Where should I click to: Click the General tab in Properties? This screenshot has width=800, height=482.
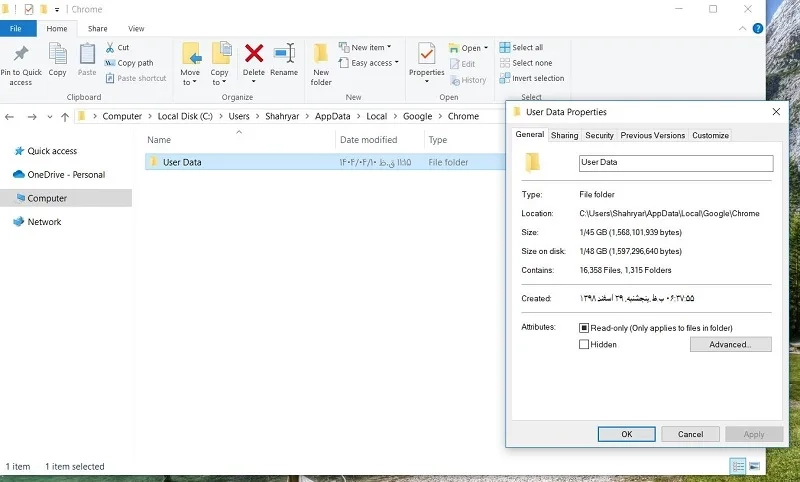(530, 134)
